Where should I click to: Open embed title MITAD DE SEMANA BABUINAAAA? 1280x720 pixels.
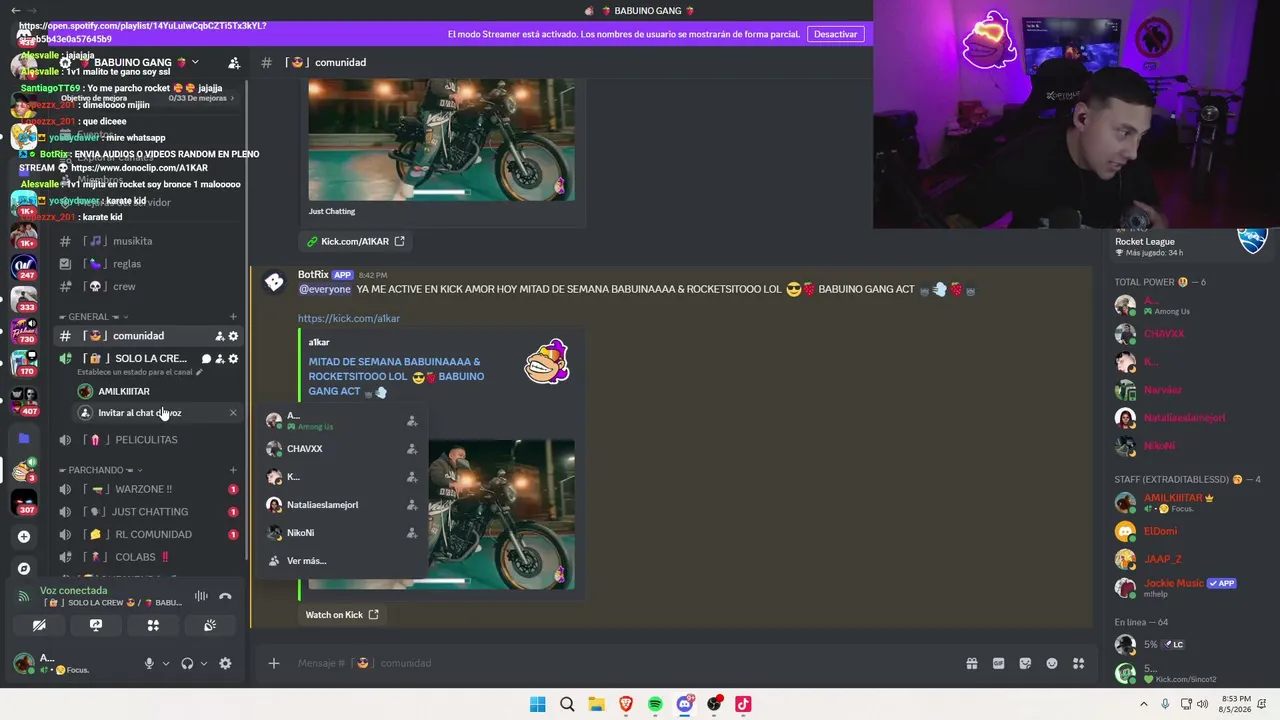(x=396, y=376)
